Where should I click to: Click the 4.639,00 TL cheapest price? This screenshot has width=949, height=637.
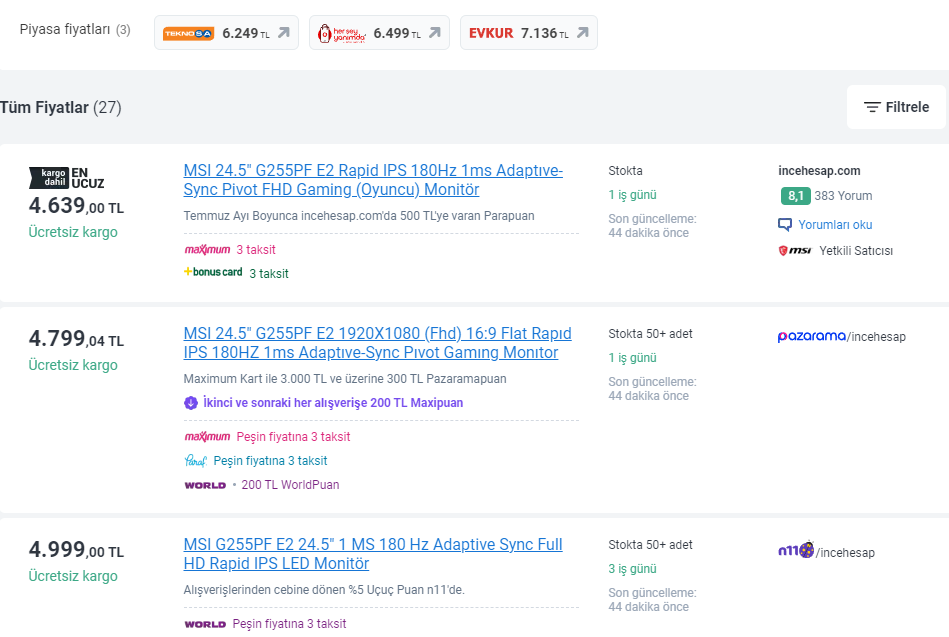[76, 206]
